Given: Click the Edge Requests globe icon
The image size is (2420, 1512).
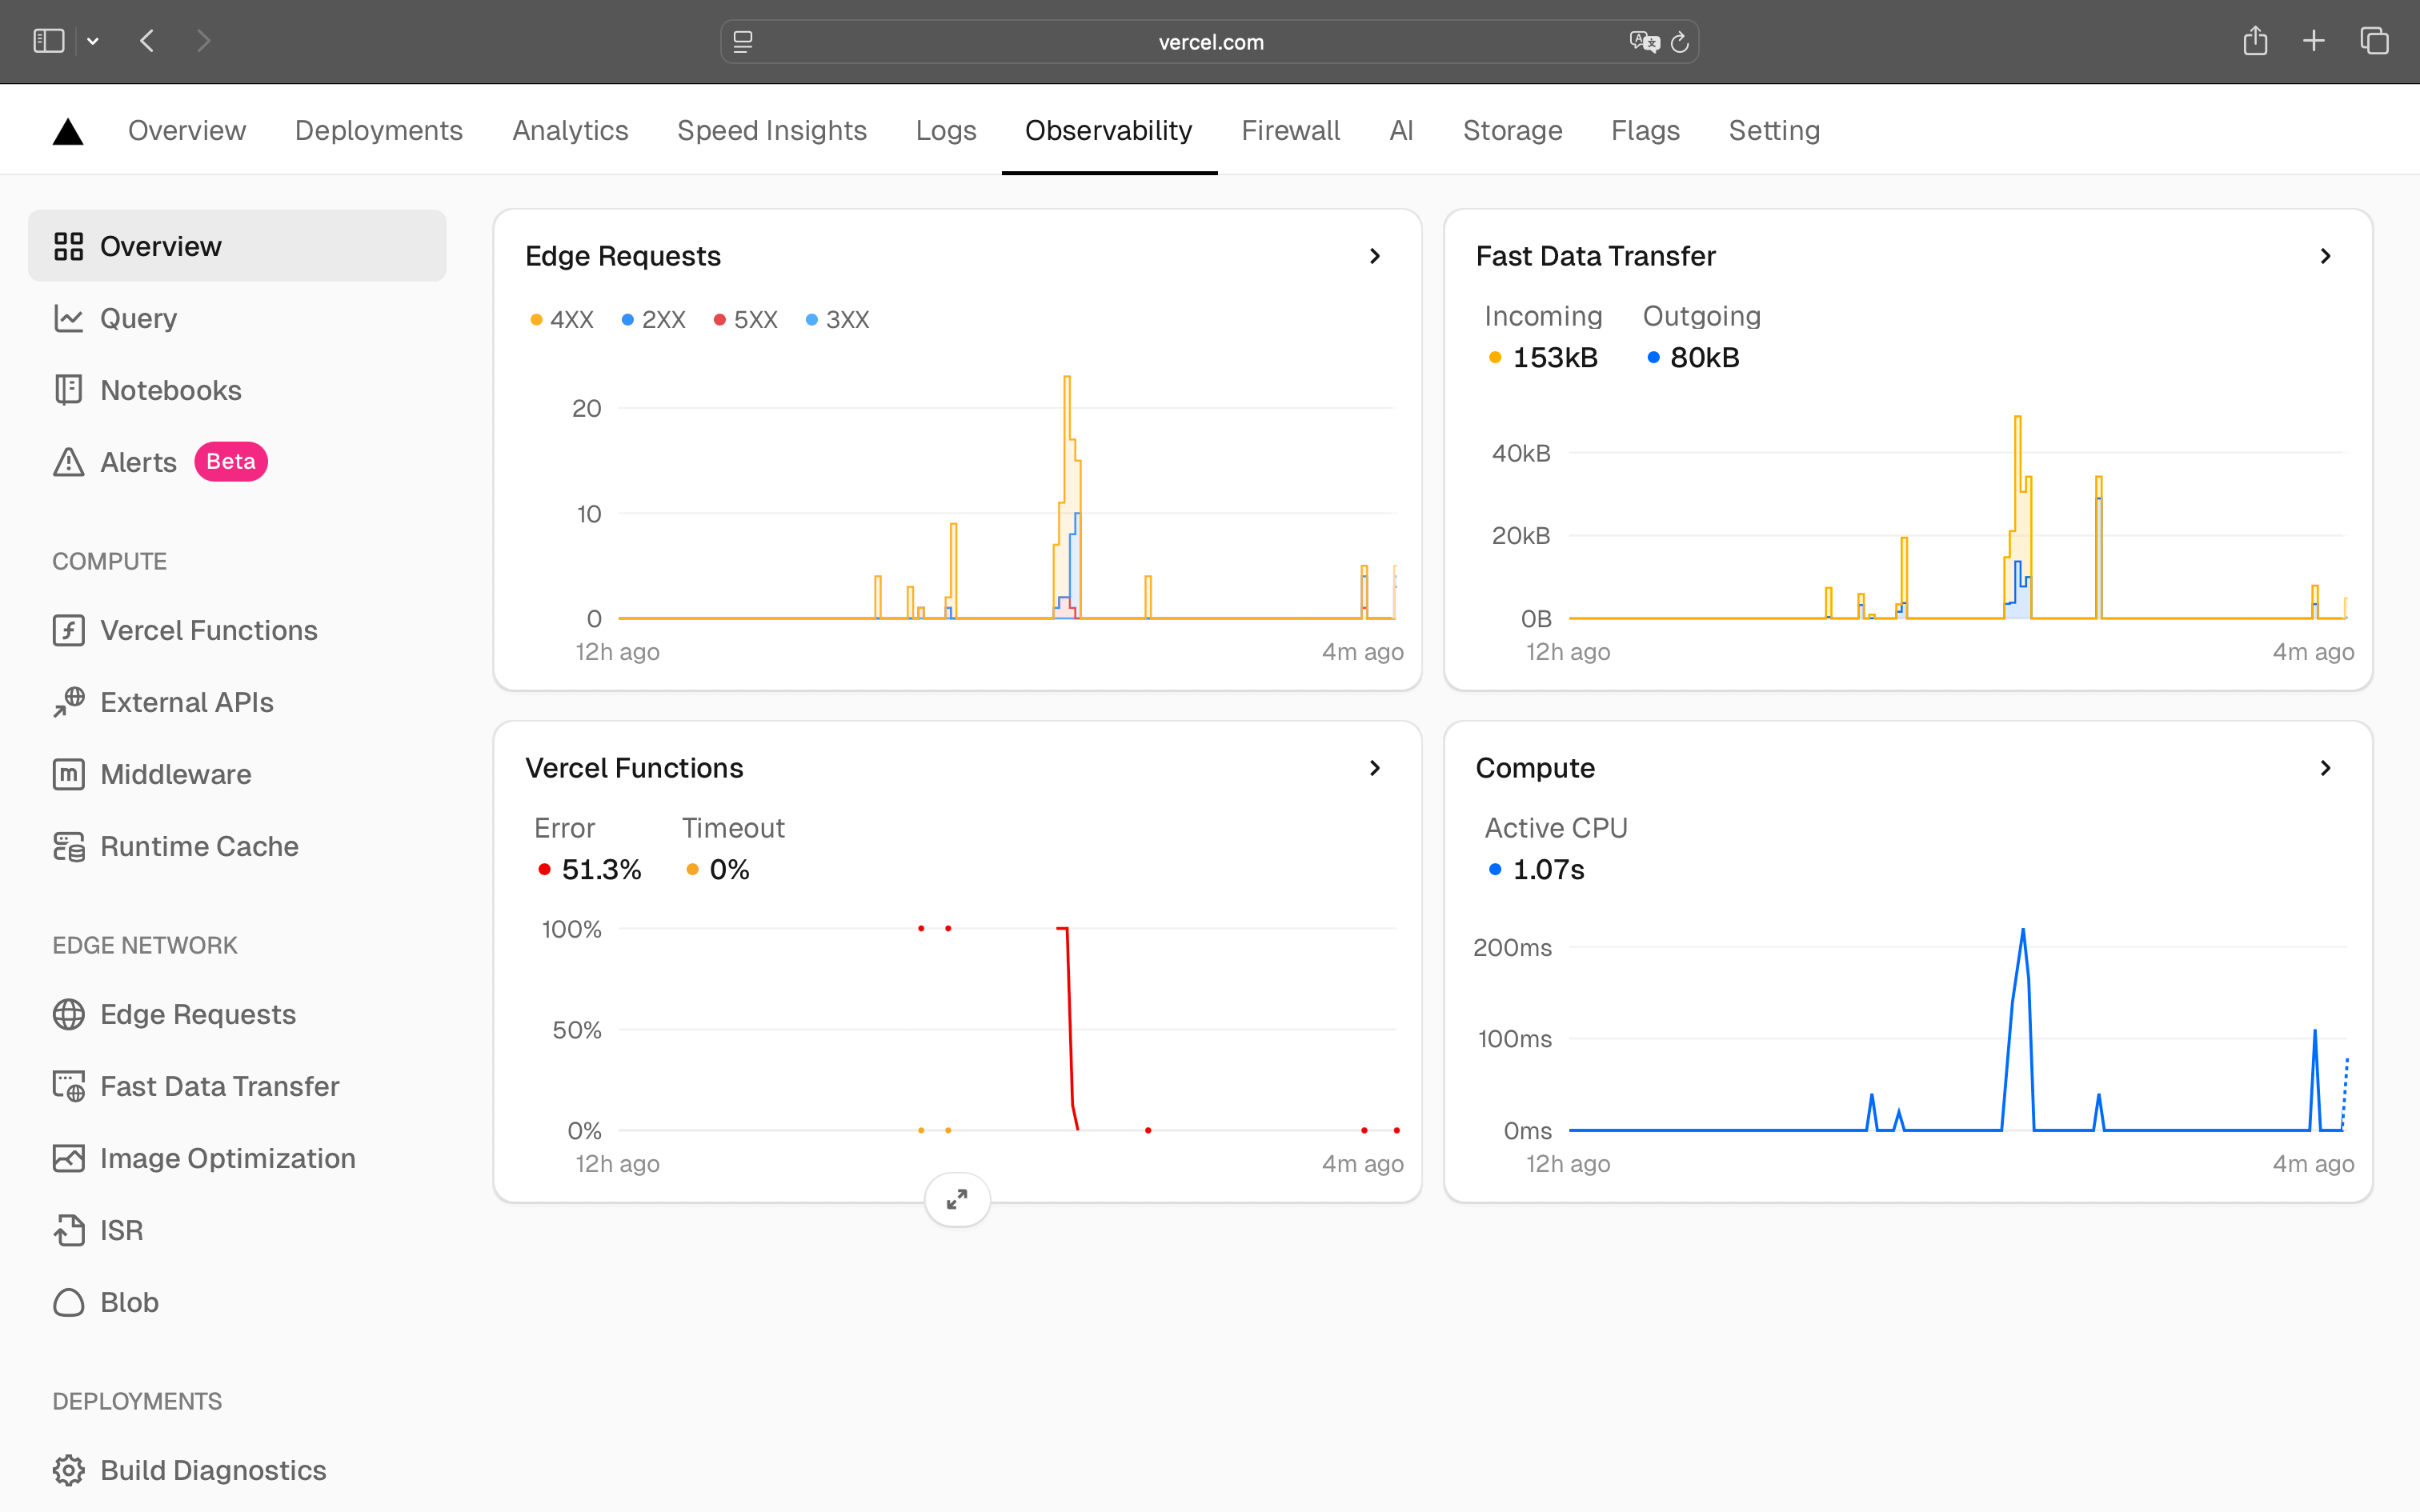Looking at the screenshot, I should [x=67, y=1014].
